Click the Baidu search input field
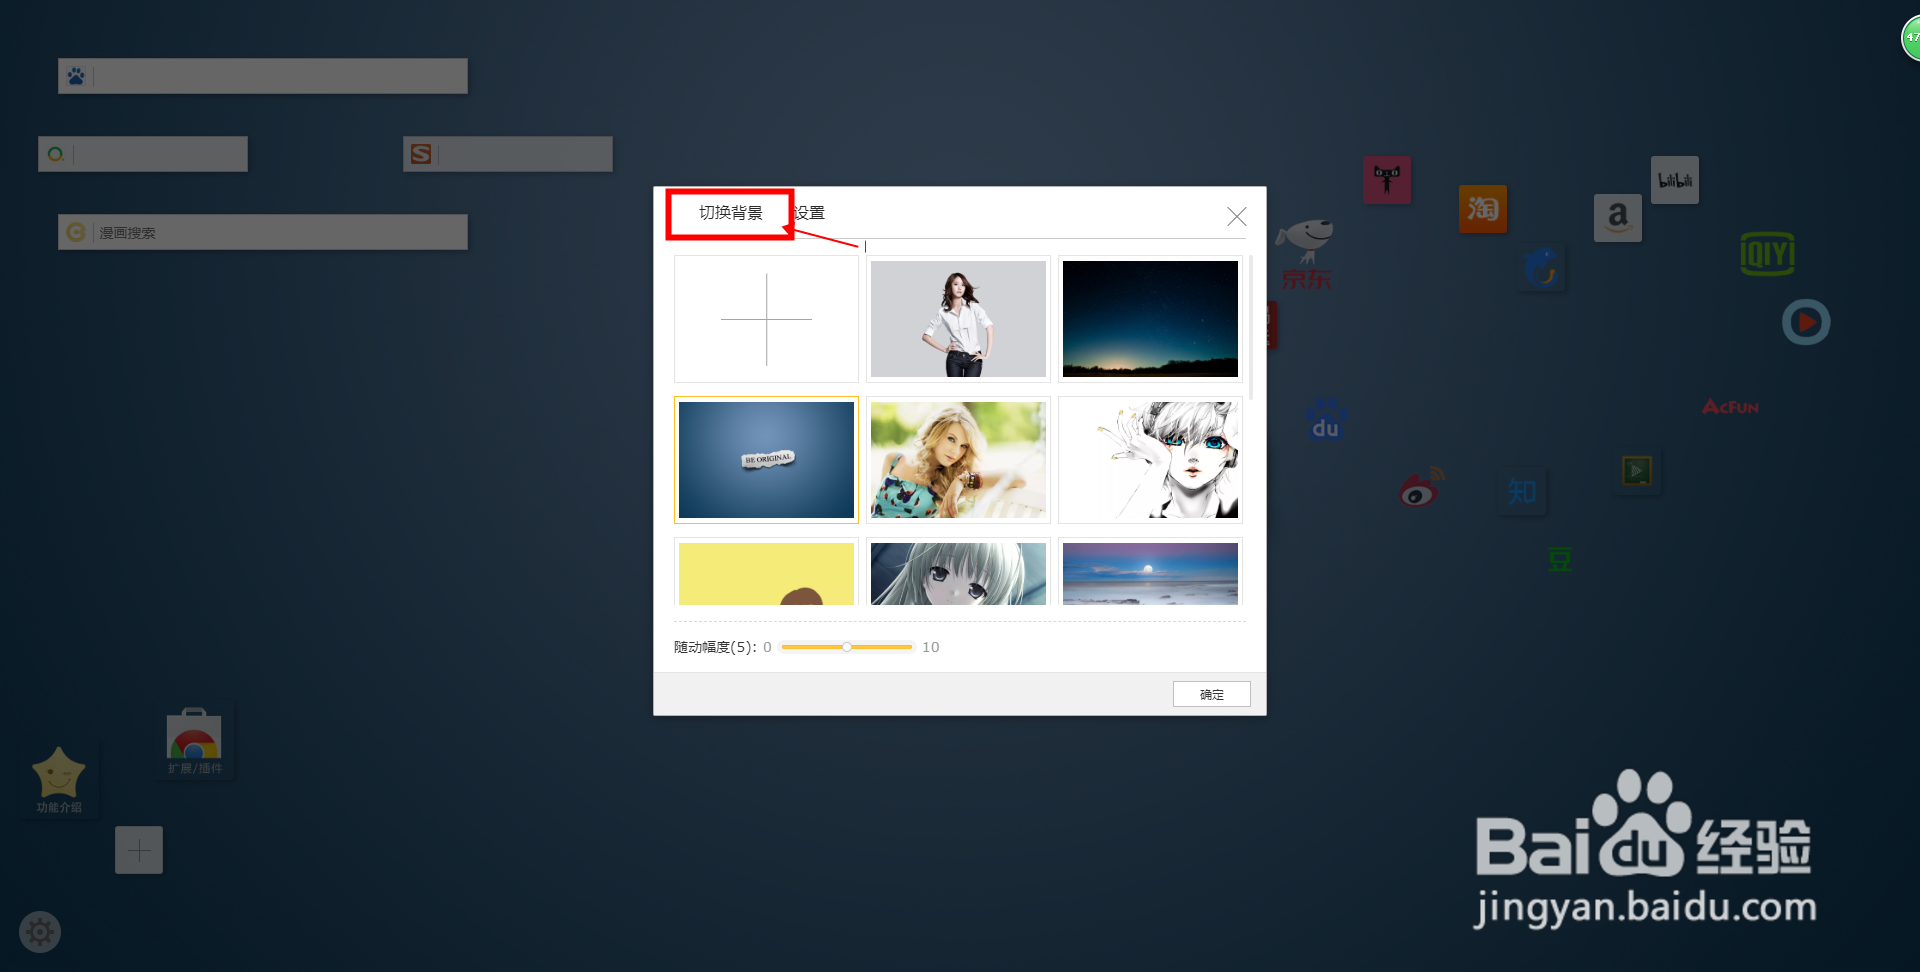 click(262, 76)
